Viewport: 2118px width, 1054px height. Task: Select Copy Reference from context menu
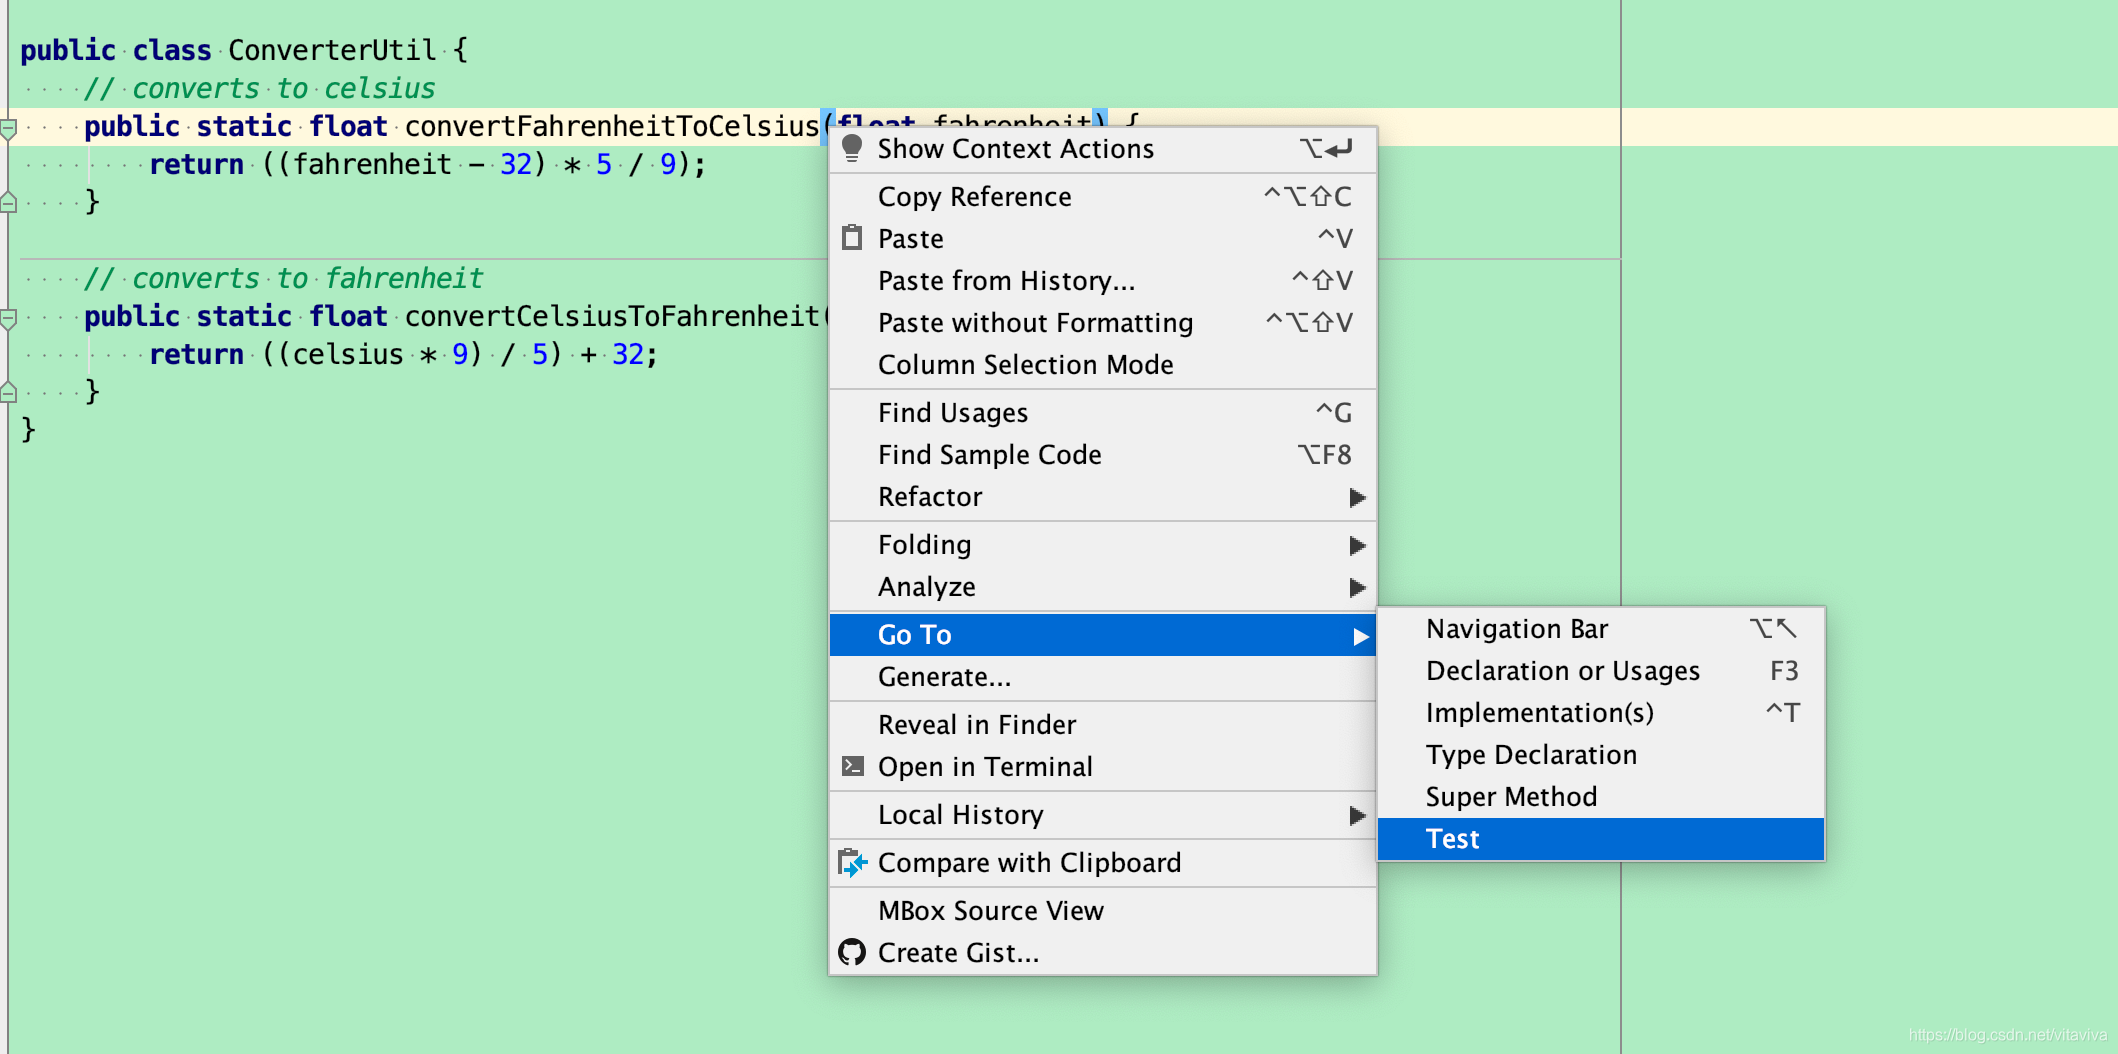pyautogui.click(x=1103, y=197)
